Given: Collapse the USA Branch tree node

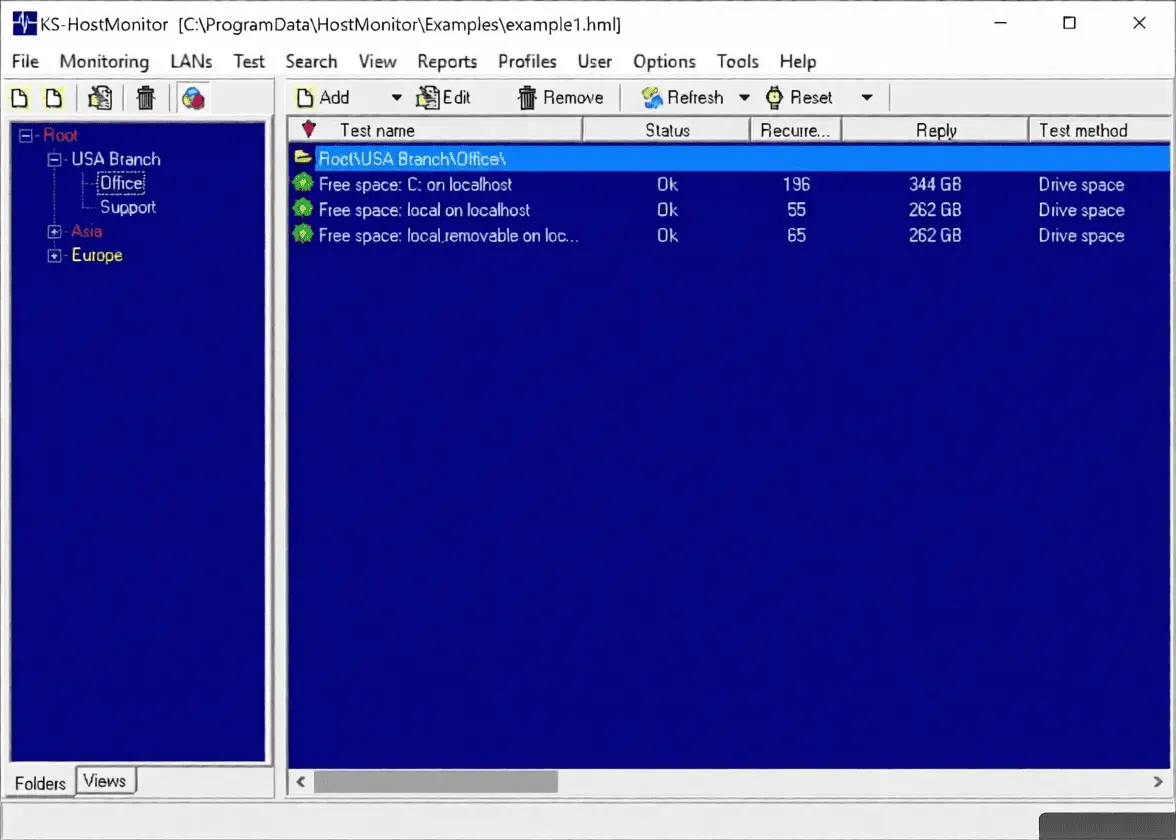Looking at the screenshot, I should pos(54,160).
